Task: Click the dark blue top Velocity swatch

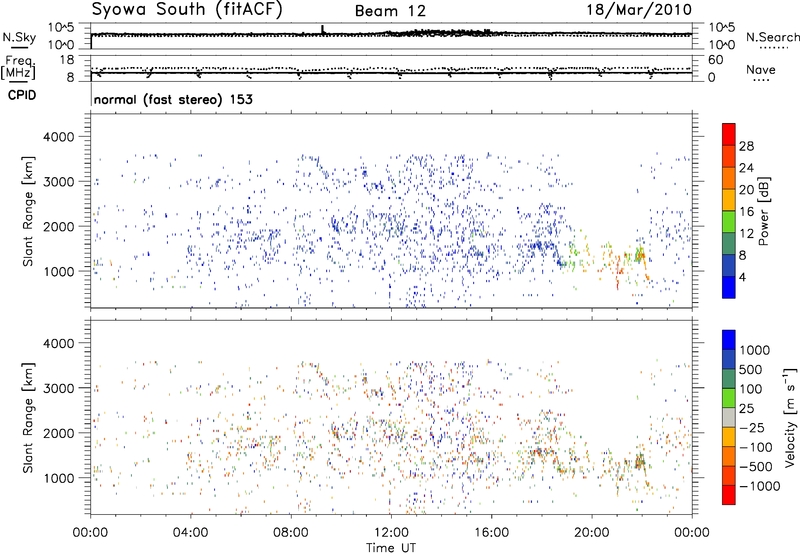Action: pos(729,340)
